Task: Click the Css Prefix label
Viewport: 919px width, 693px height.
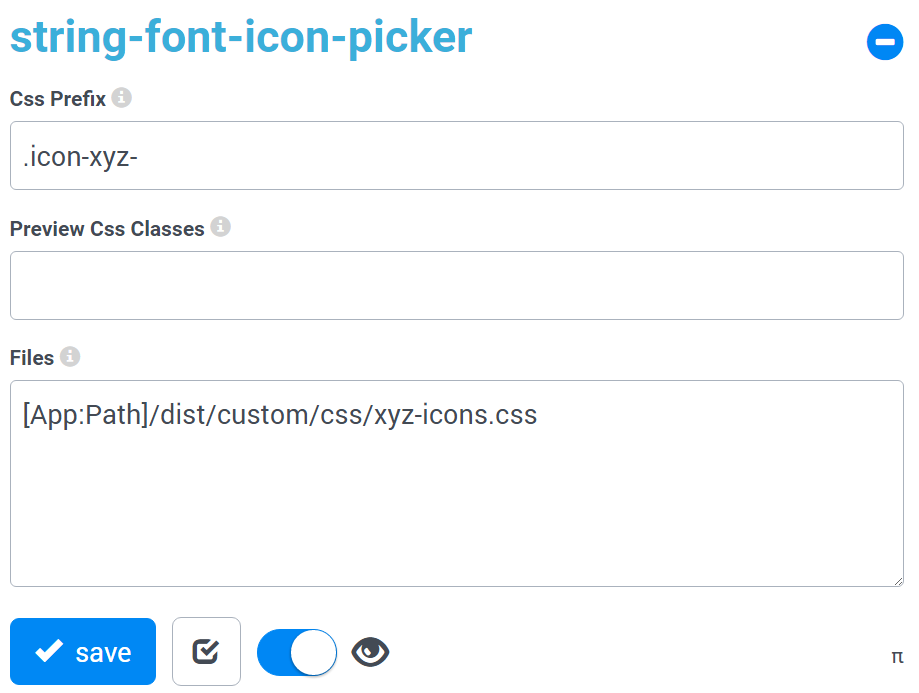Action: [58, 99]
